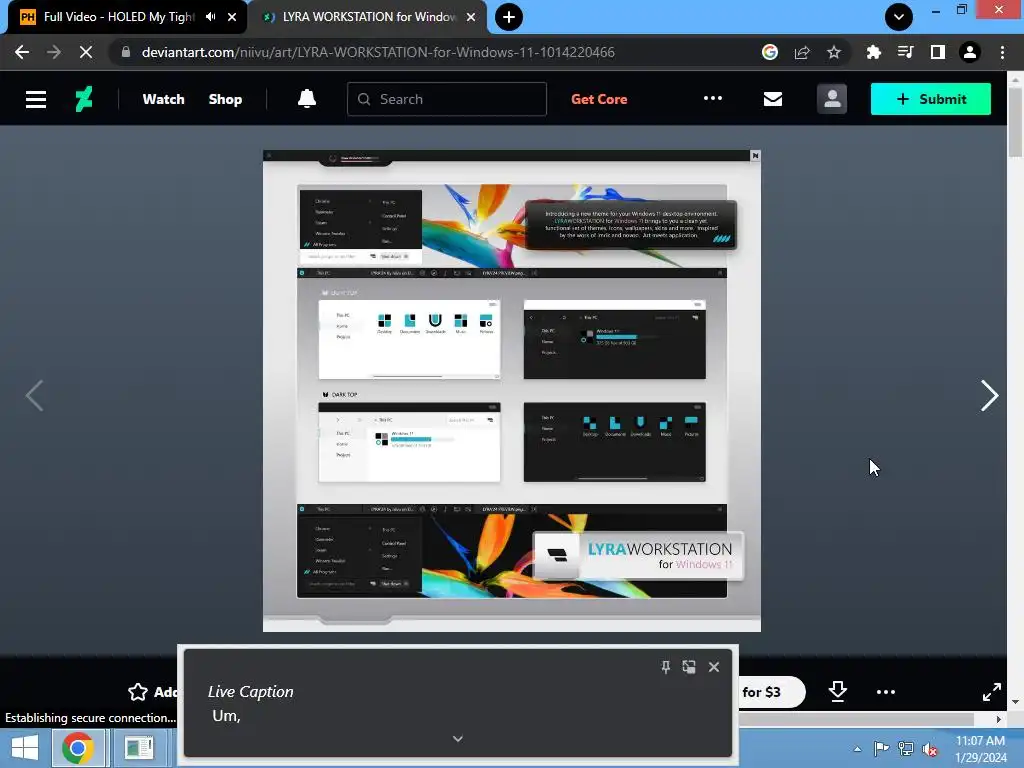This screenshot has height=768, width=1024.
Task: Navigate forward in the browser
Action: click(x=54, y=52)
